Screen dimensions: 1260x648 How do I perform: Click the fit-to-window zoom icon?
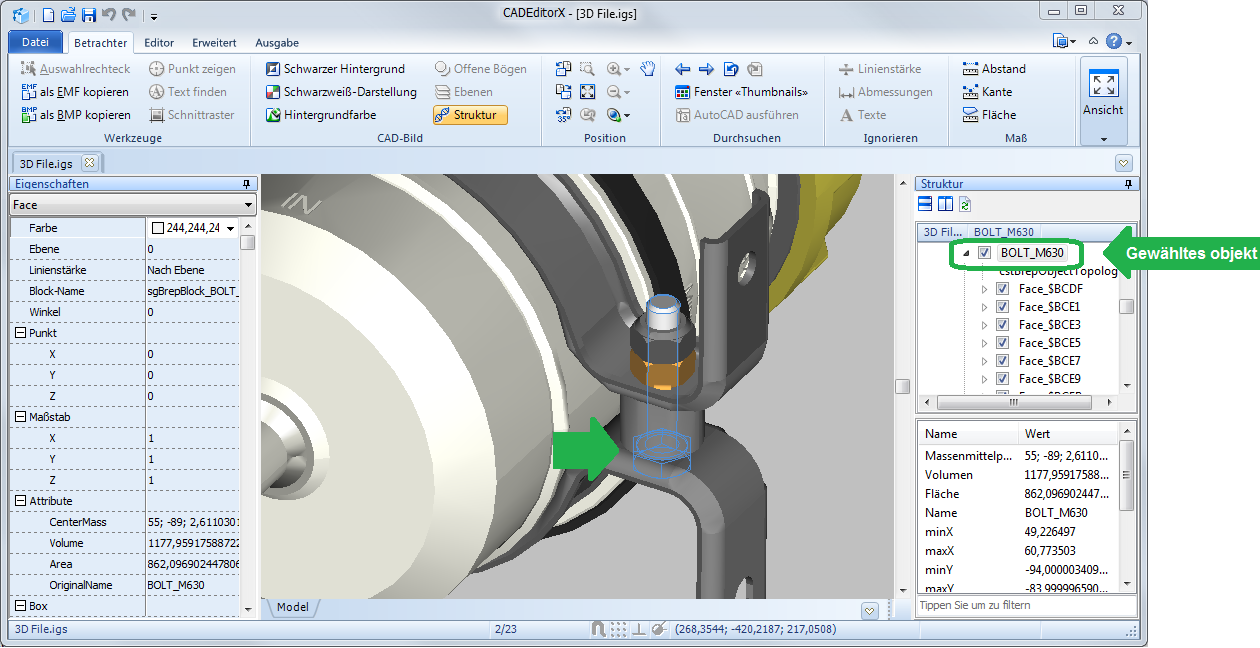[588, 92]
